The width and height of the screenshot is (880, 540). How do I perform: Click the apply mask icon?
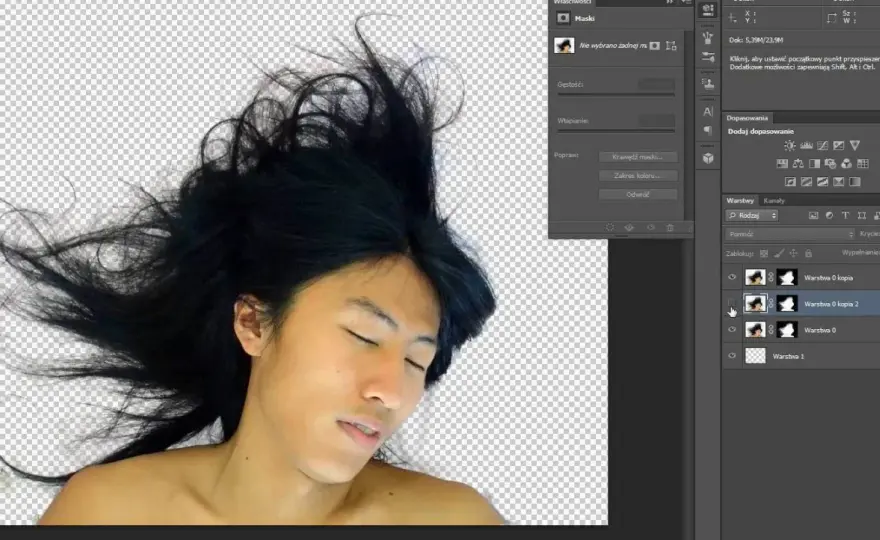pyautogui.click(x=629, y=228)
